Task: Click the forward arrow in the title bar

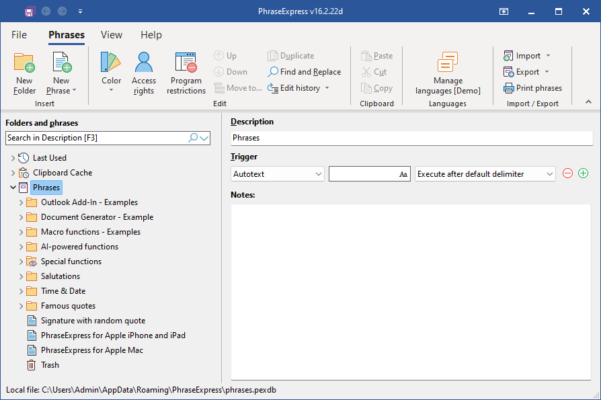Action: click(x=62, y=11)
